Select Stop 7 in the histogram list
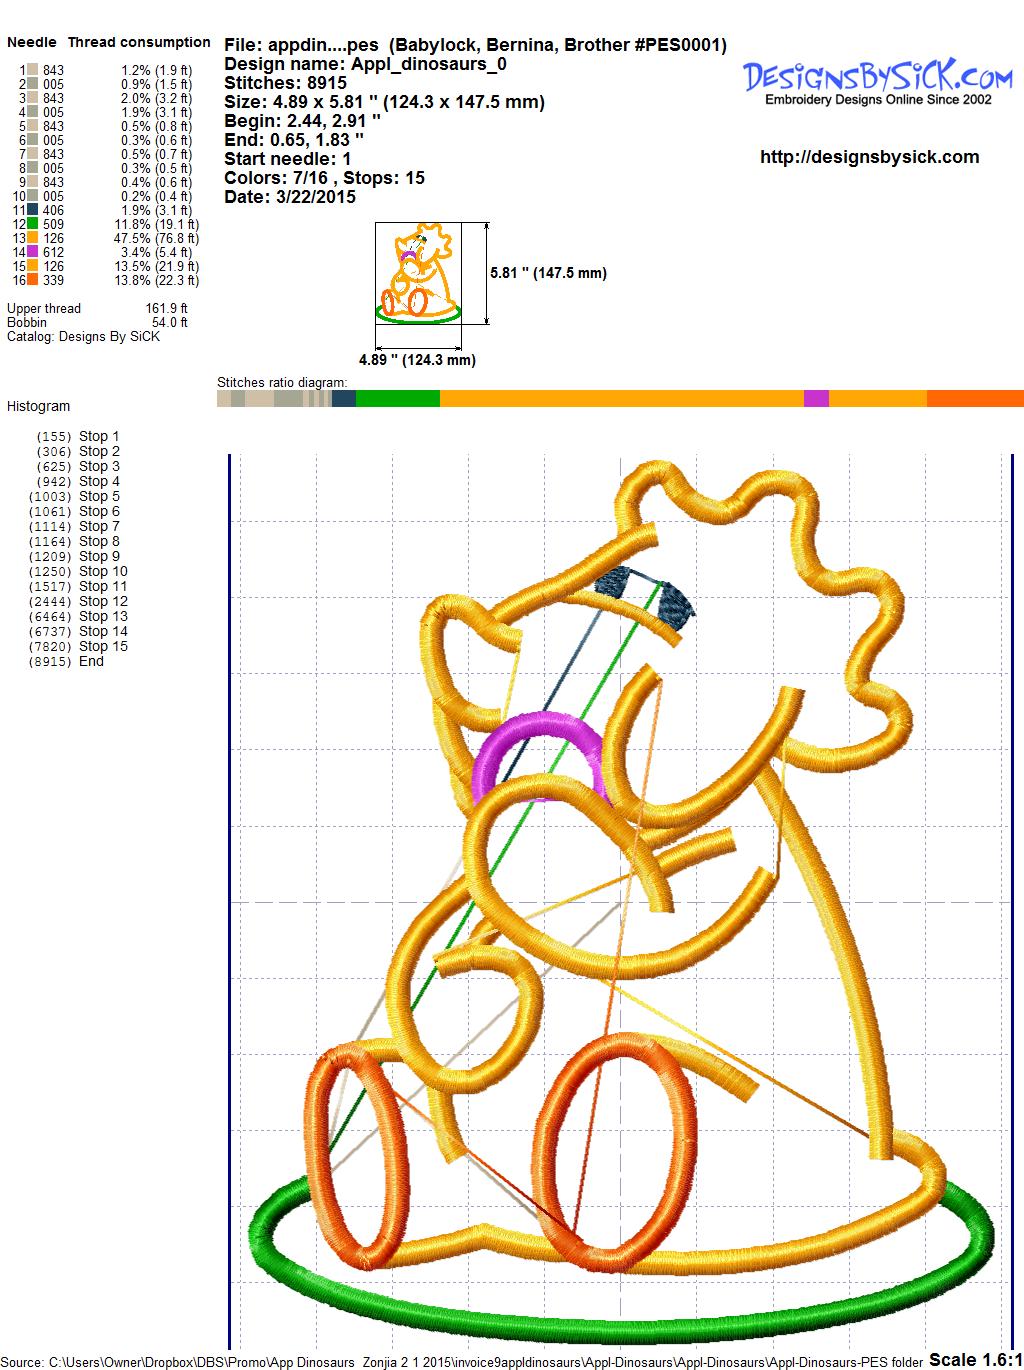Viewport: 1024px width, 1370px height. pyautogui.click(x=99, y=526)
